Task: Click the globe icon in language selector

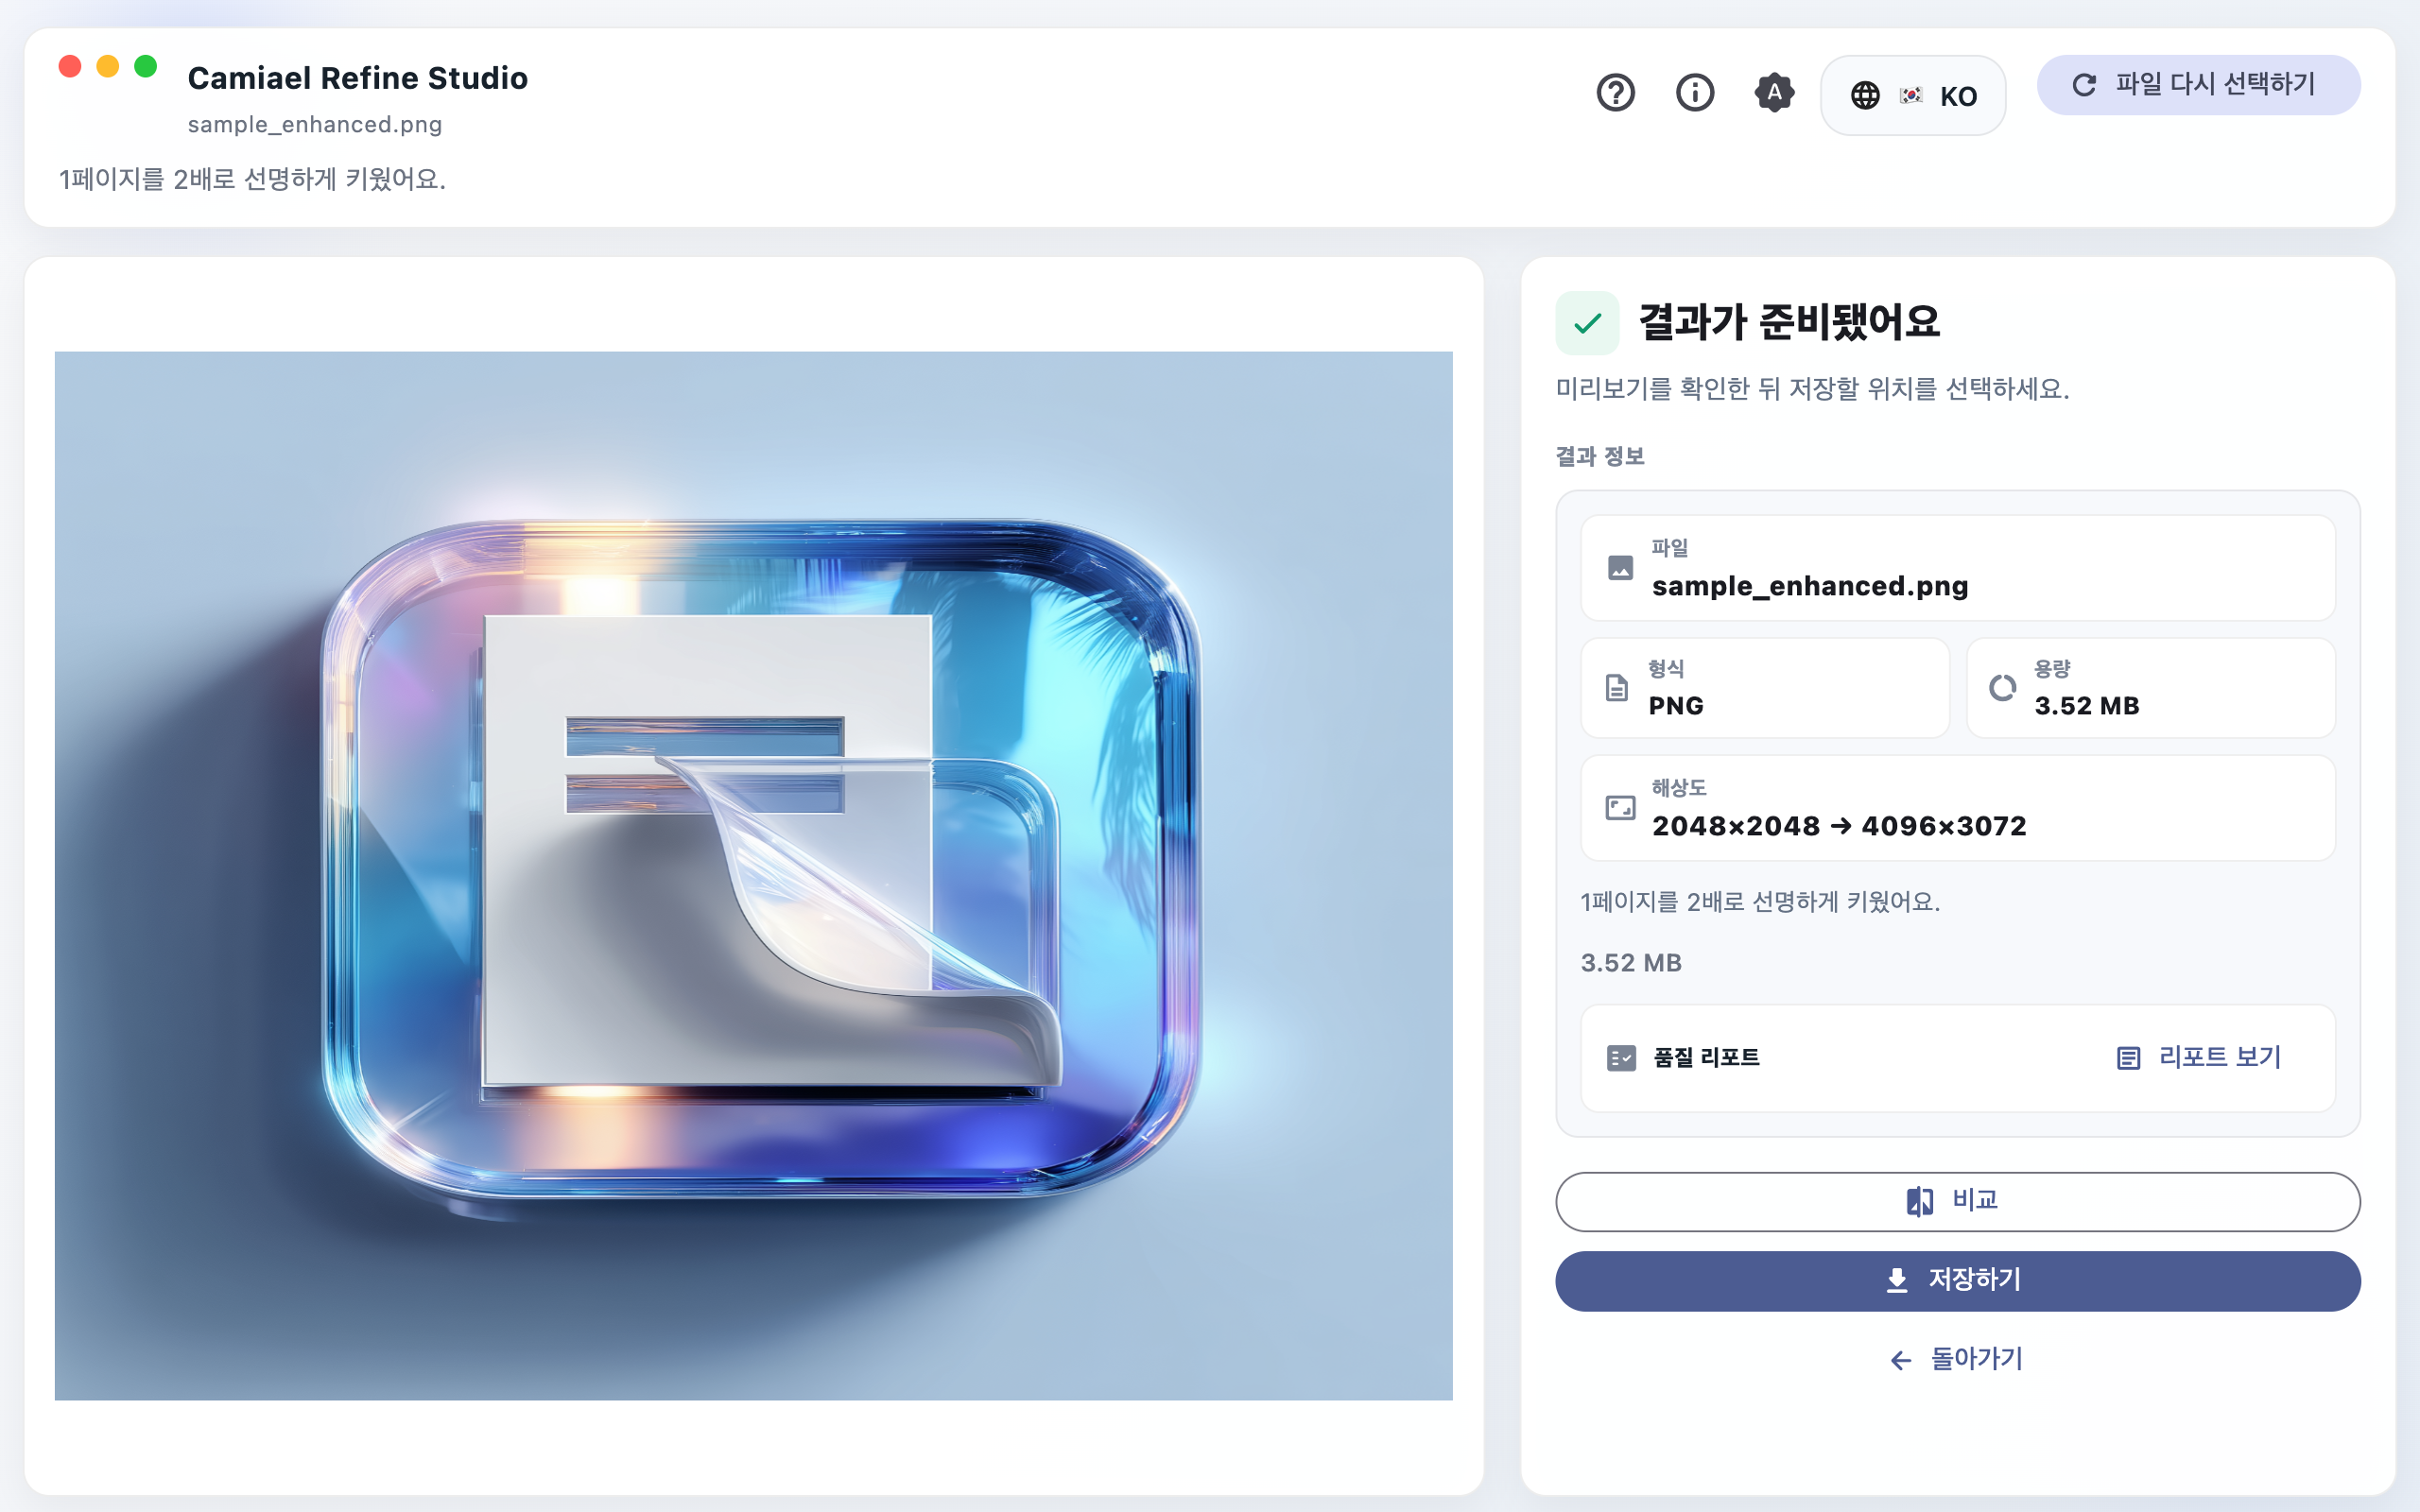Action: pyautogui.click(x=1865, y=96)
